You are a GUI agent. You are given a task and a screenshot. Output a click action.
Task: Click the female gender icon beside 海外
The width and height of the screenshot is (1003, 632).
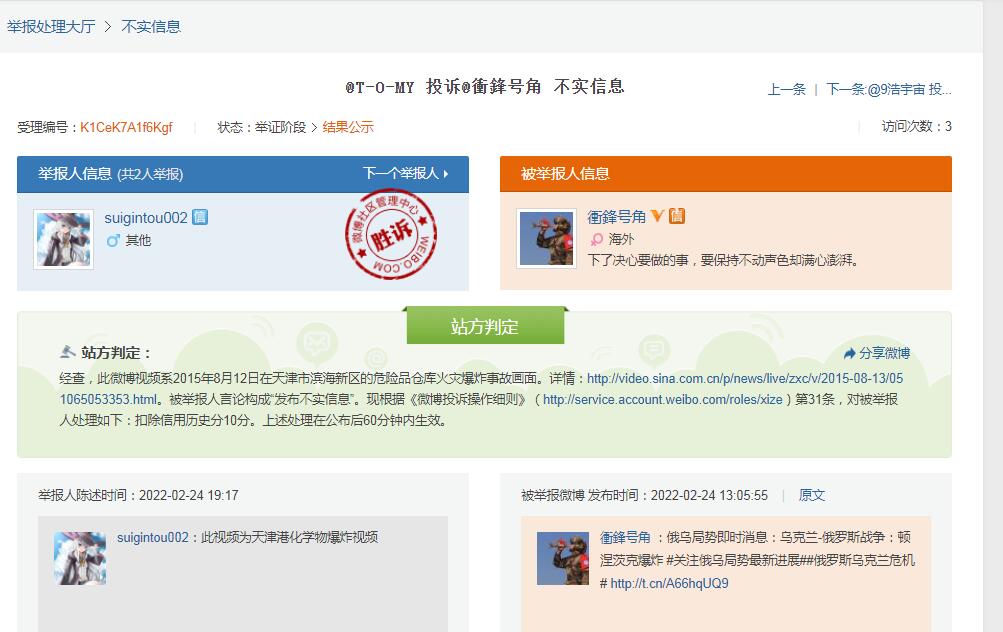pos(596,239)
